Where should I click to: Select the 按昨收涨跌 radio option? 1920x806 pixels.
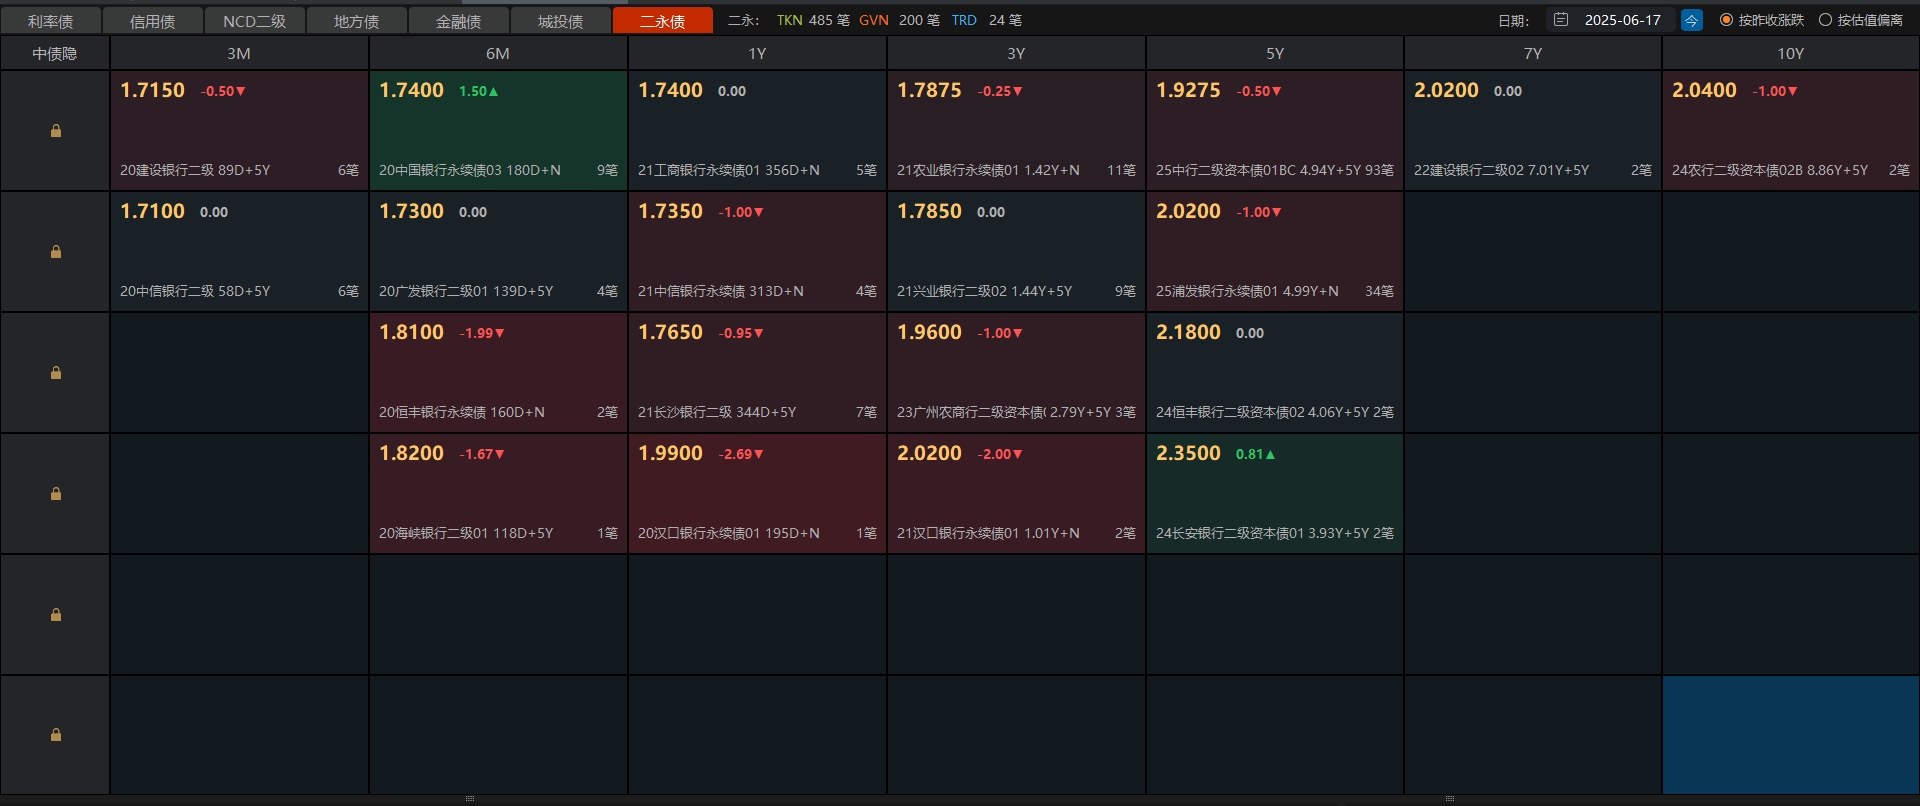coord(1762,20)
